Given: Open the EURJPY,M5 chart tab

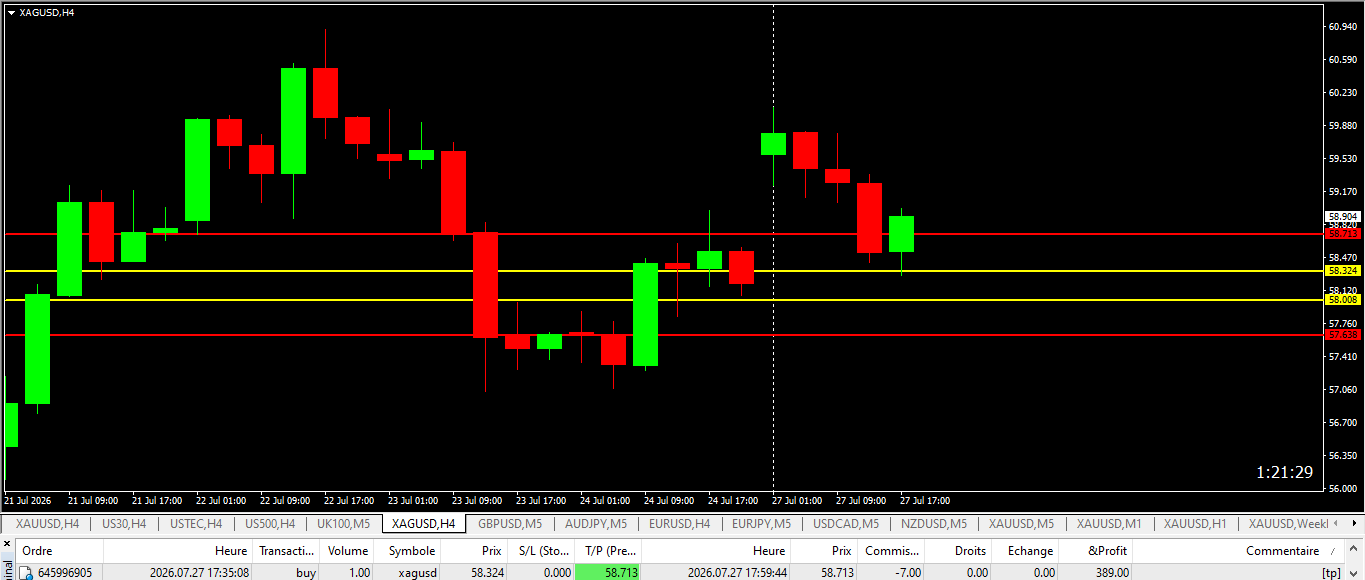Looking at the screenshot, I should tap(761, 523).
